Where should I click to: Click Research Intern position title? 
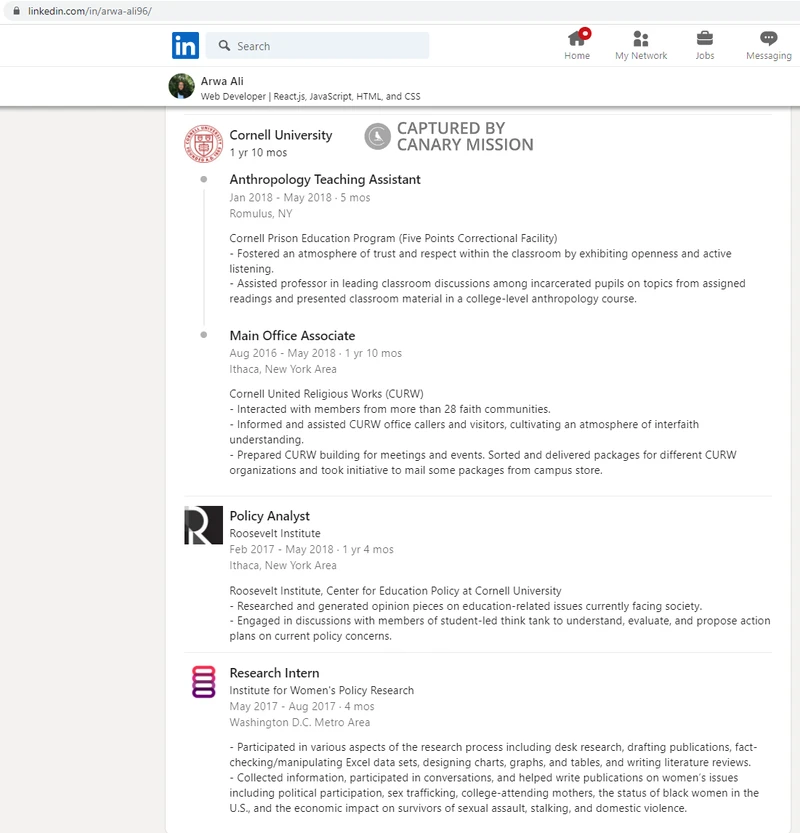click(x=274, y=673)
